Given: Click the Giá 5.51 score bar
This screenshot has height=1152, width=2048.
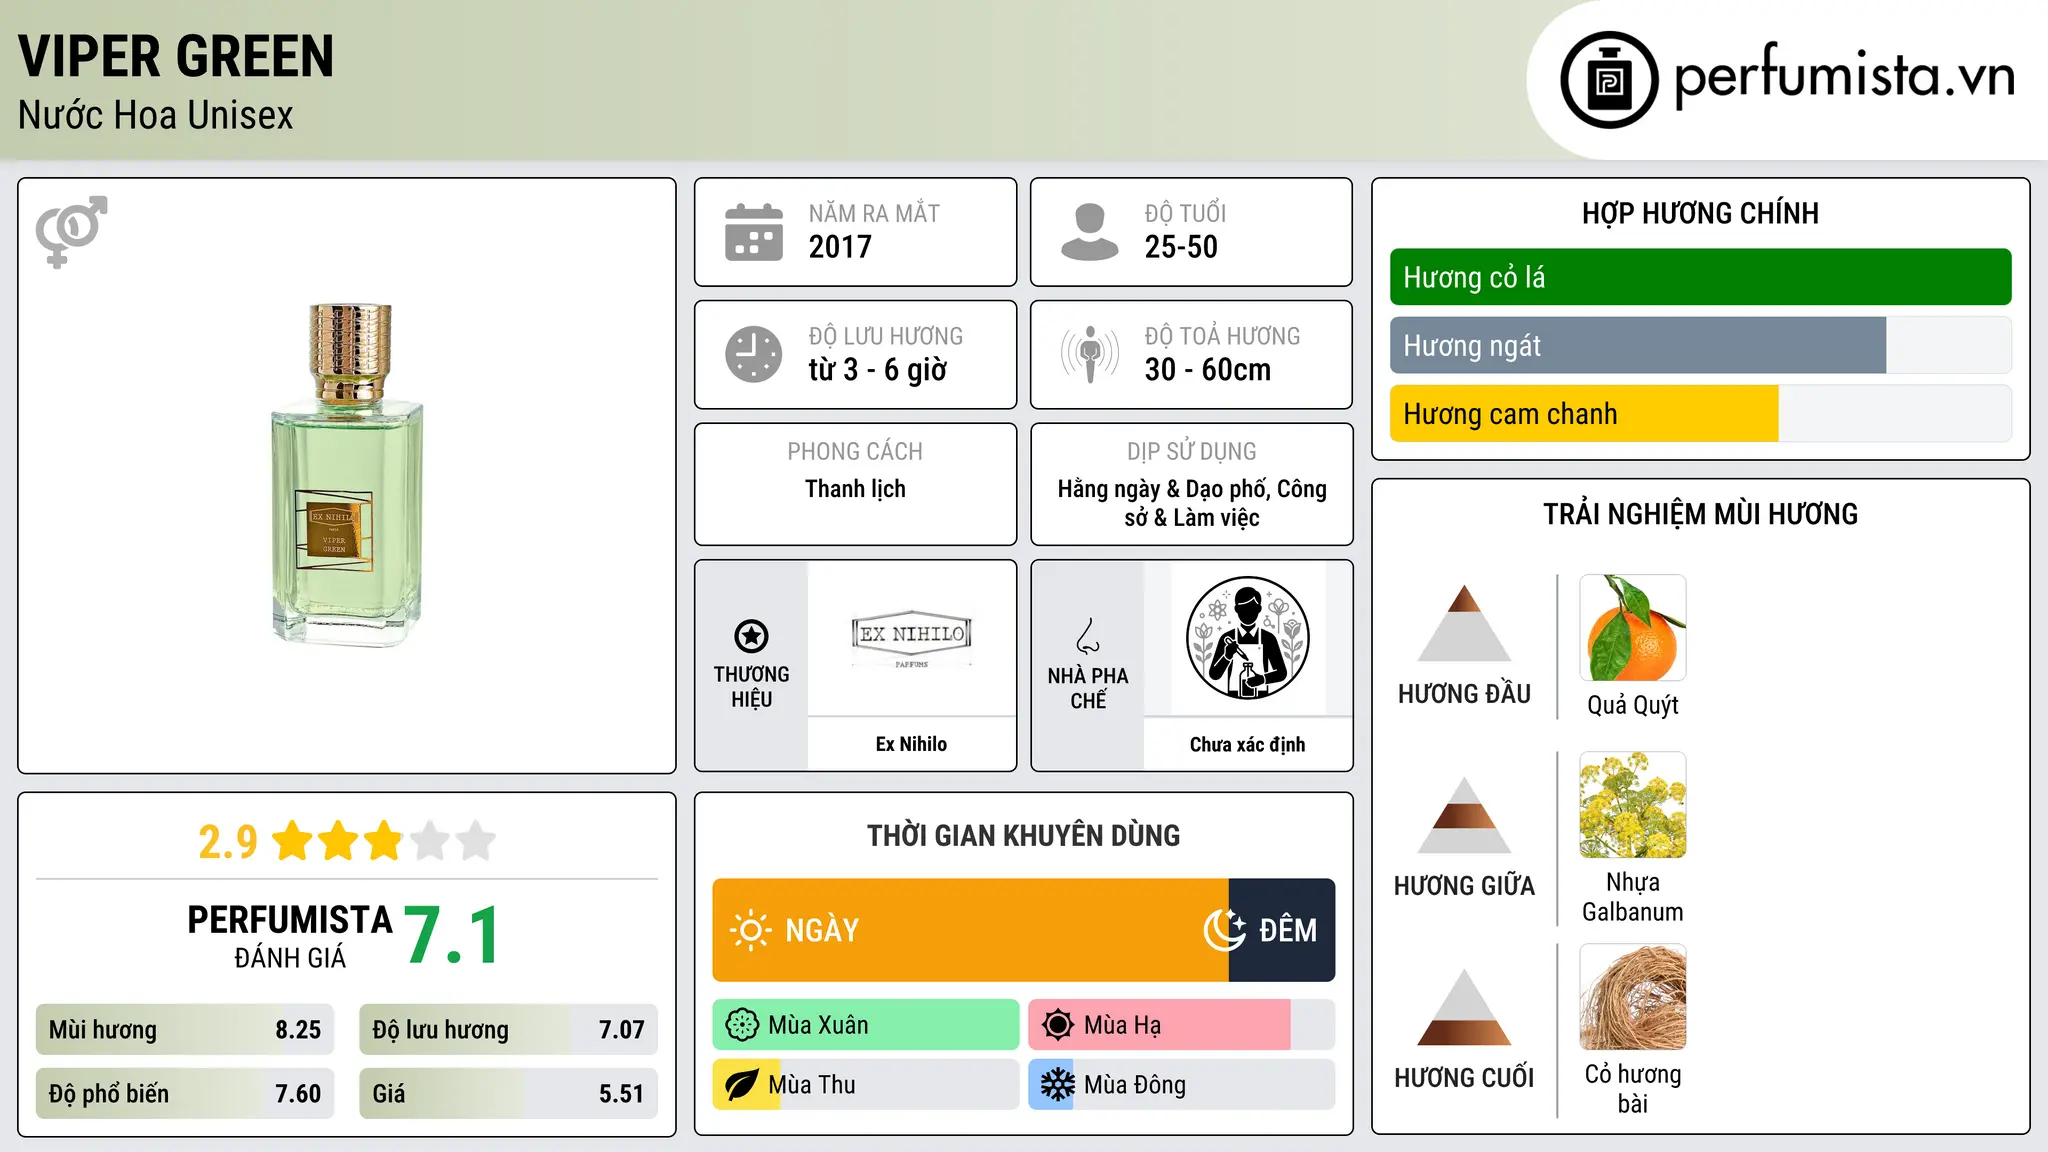Looking at the screenshot, I should [508, 1094].
